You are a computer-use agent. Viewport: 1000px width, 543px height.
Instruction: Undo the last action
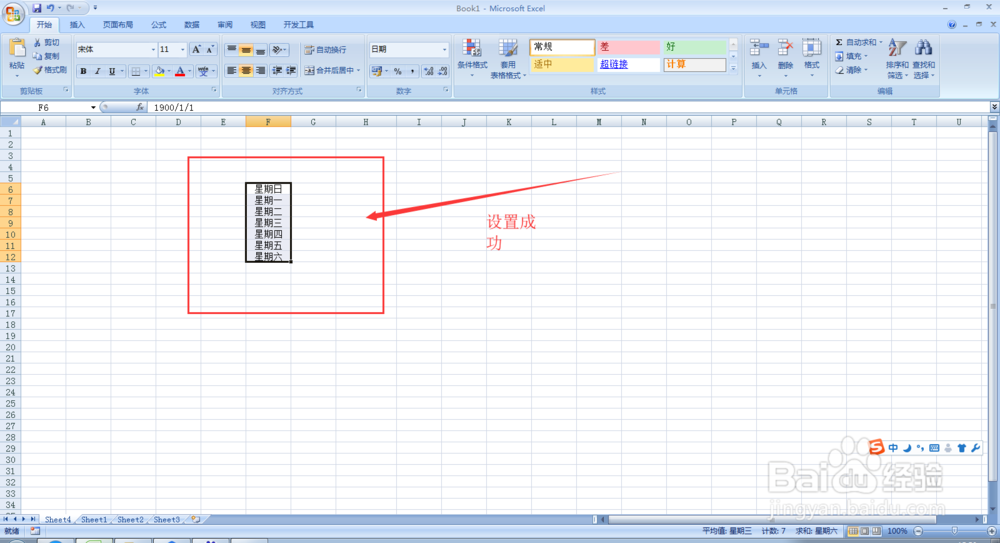[x=50, y=8]
